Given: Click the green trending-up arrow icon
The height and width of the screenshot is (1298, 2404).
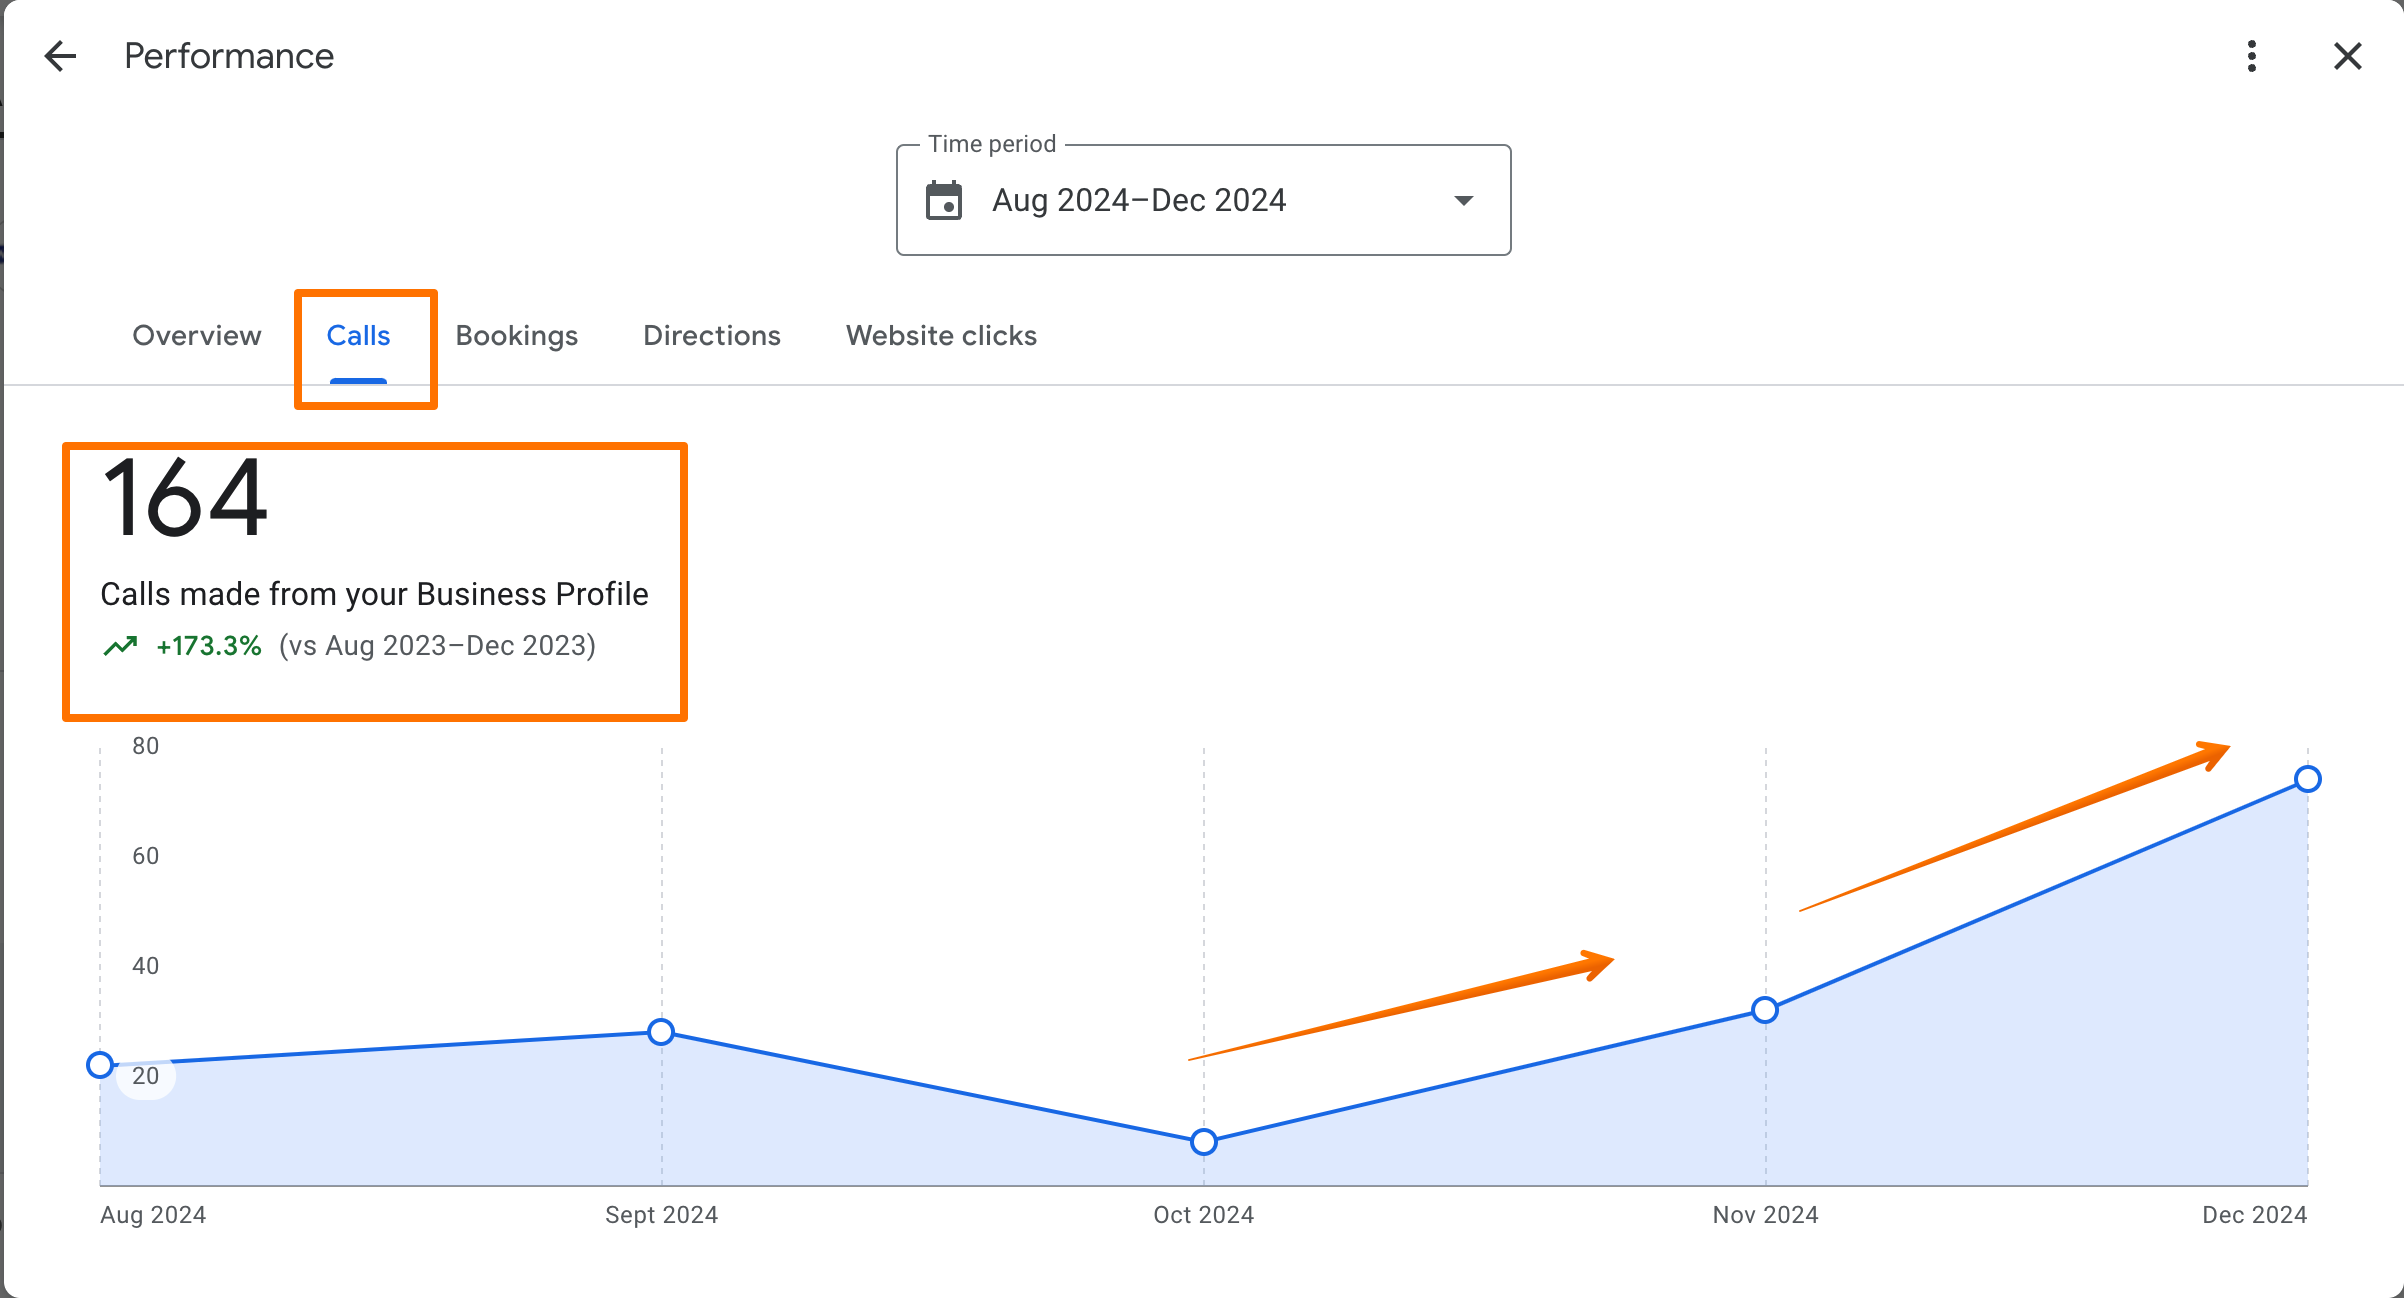Looking at the screenshot, I should click(x=120, y=647).
